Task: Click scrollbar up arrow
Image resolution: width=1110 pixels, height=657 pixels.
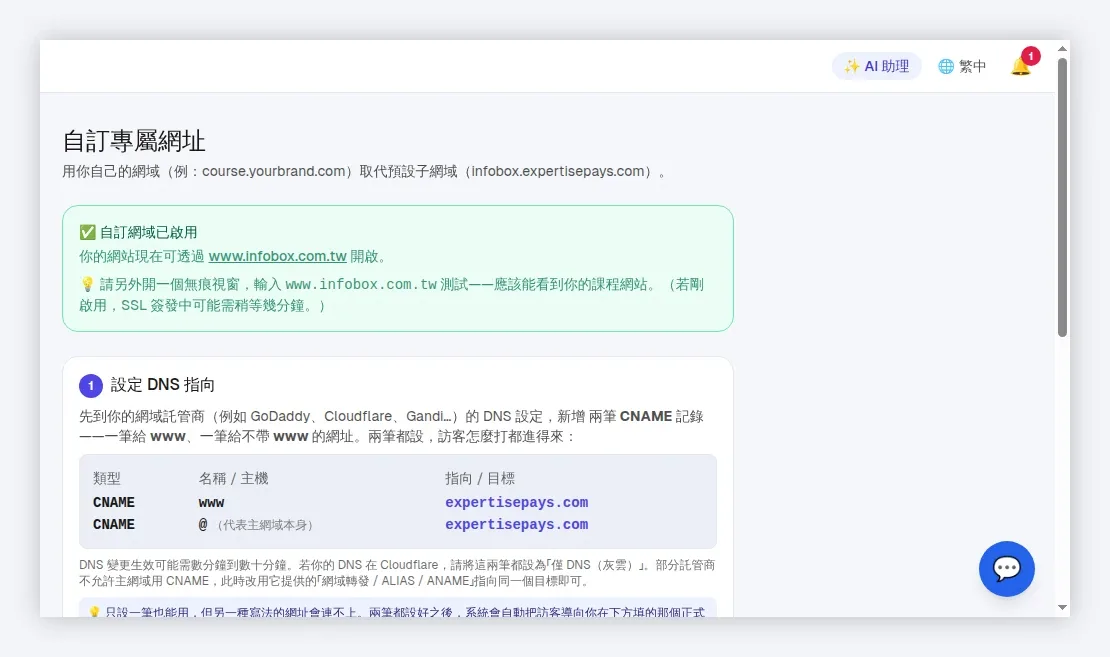Action: (1062, 49)
